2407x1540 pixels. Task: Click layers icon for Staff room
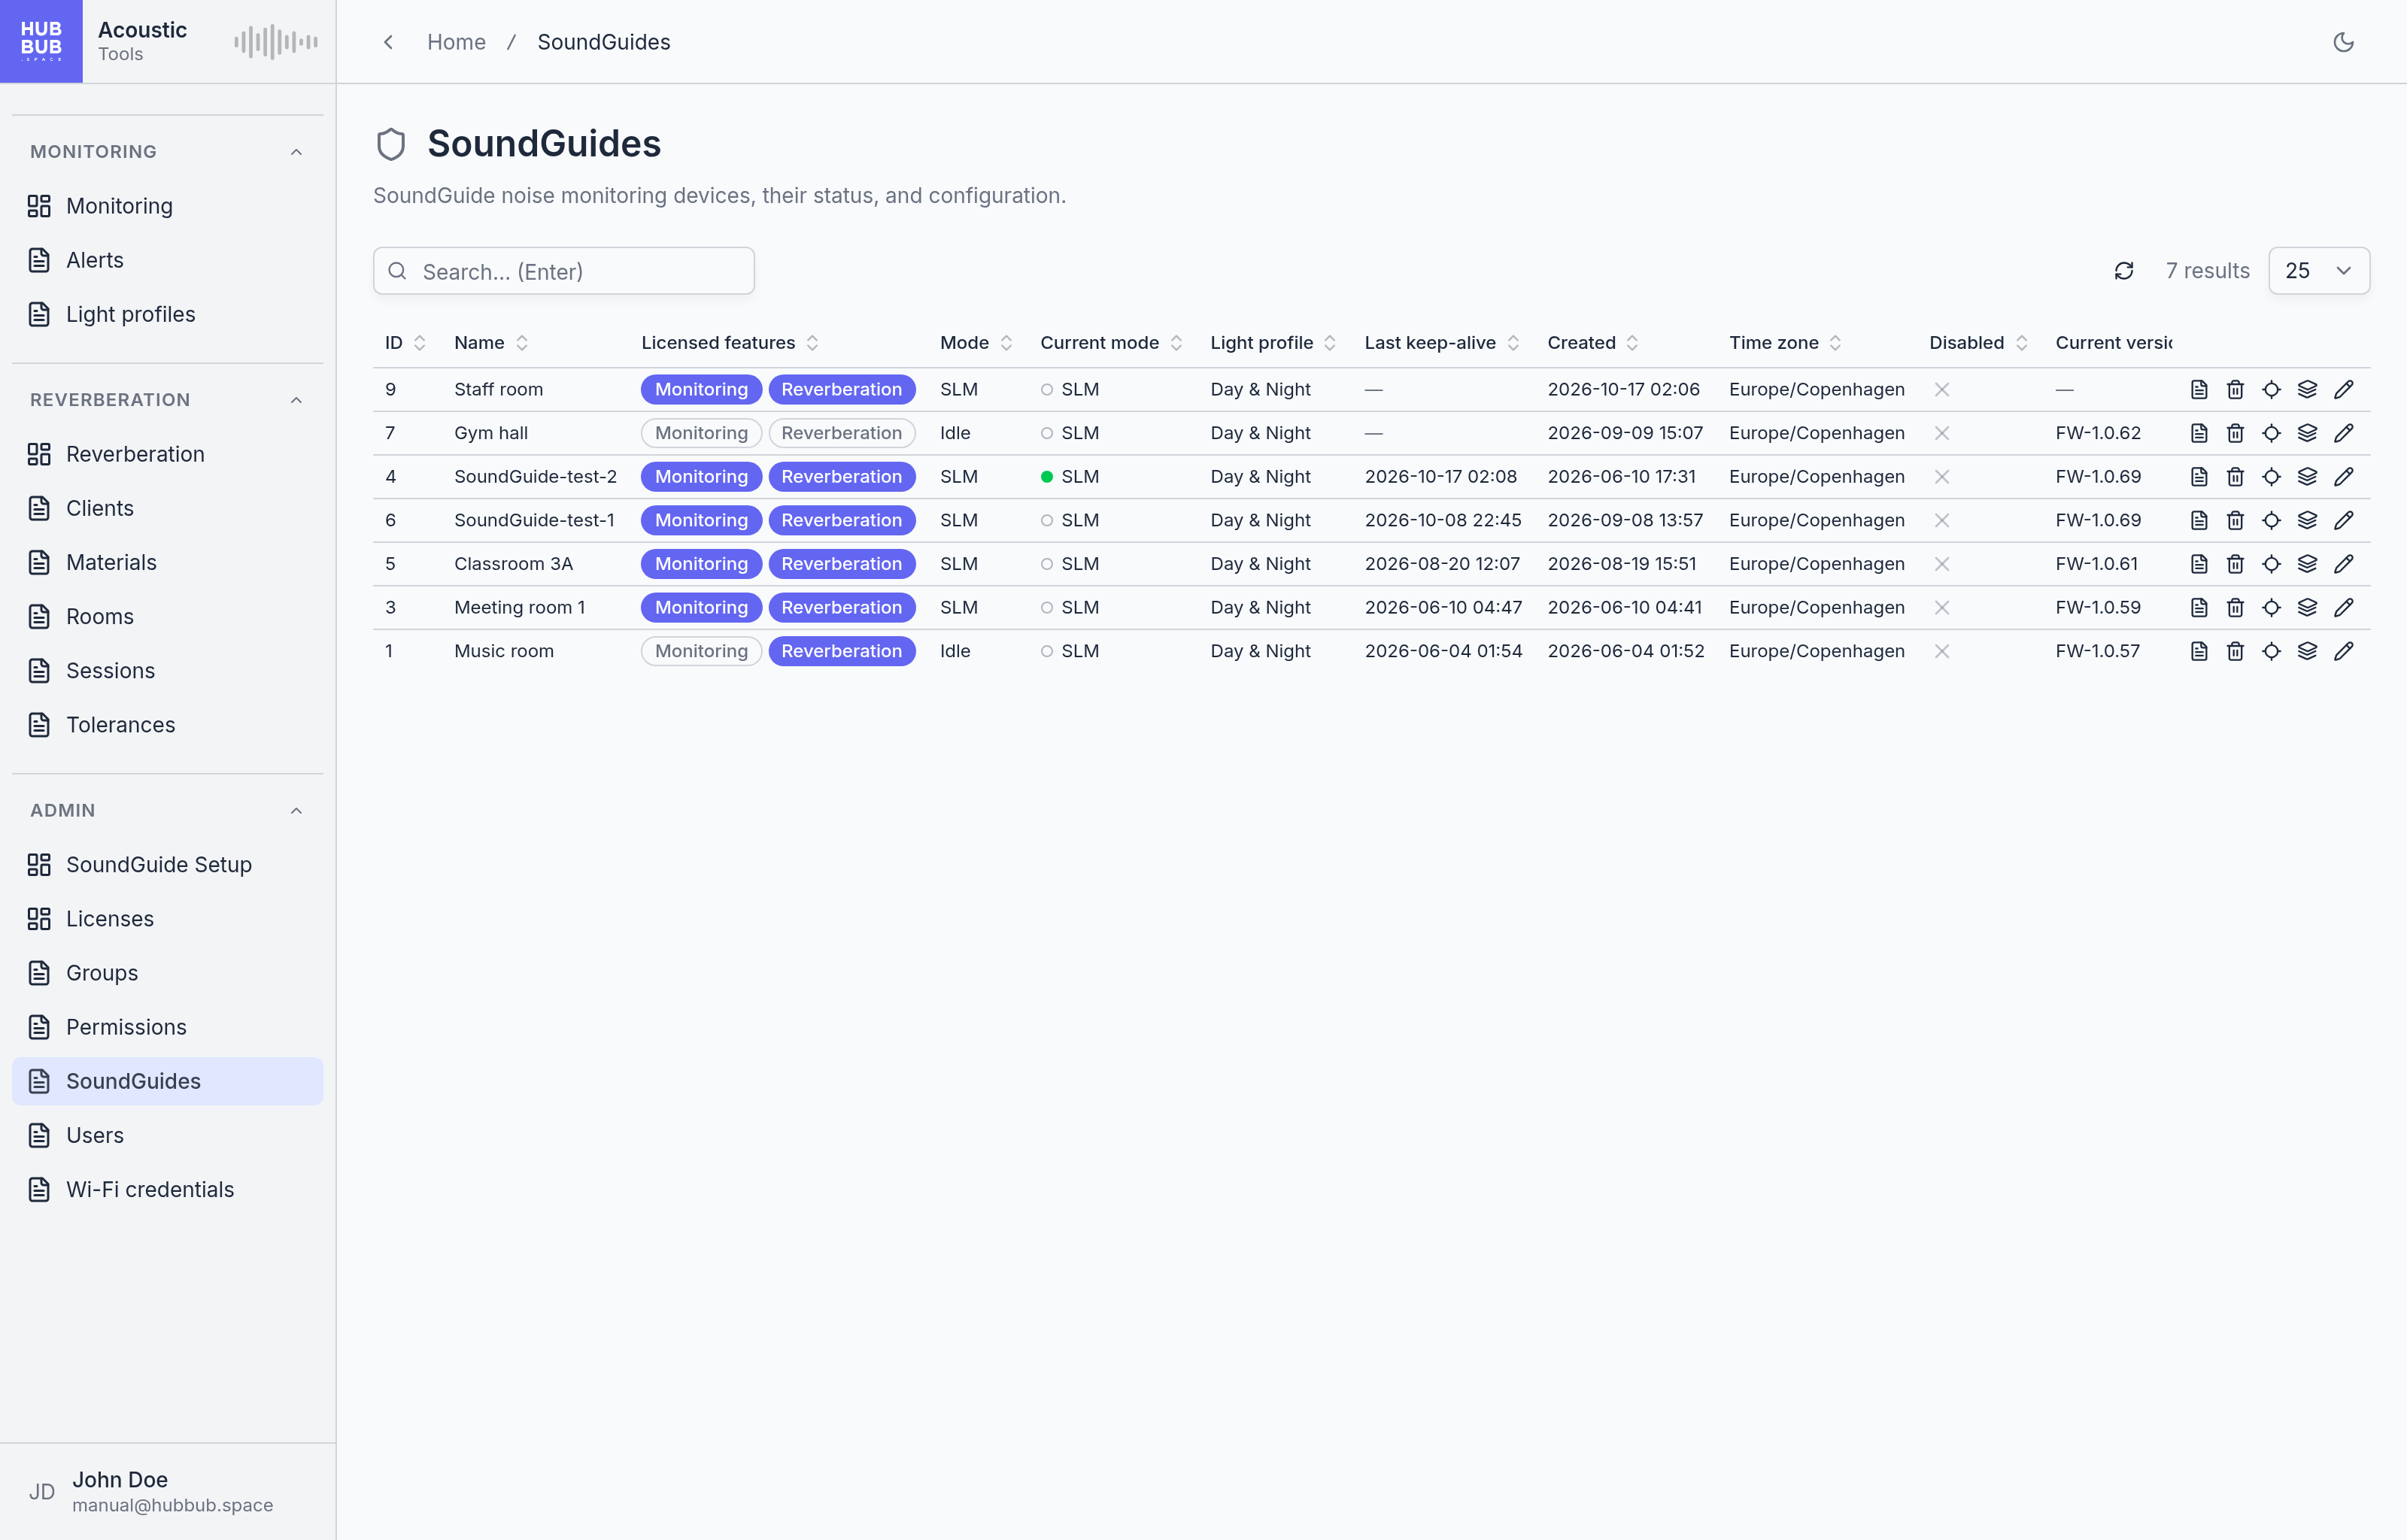(2307, 389)
